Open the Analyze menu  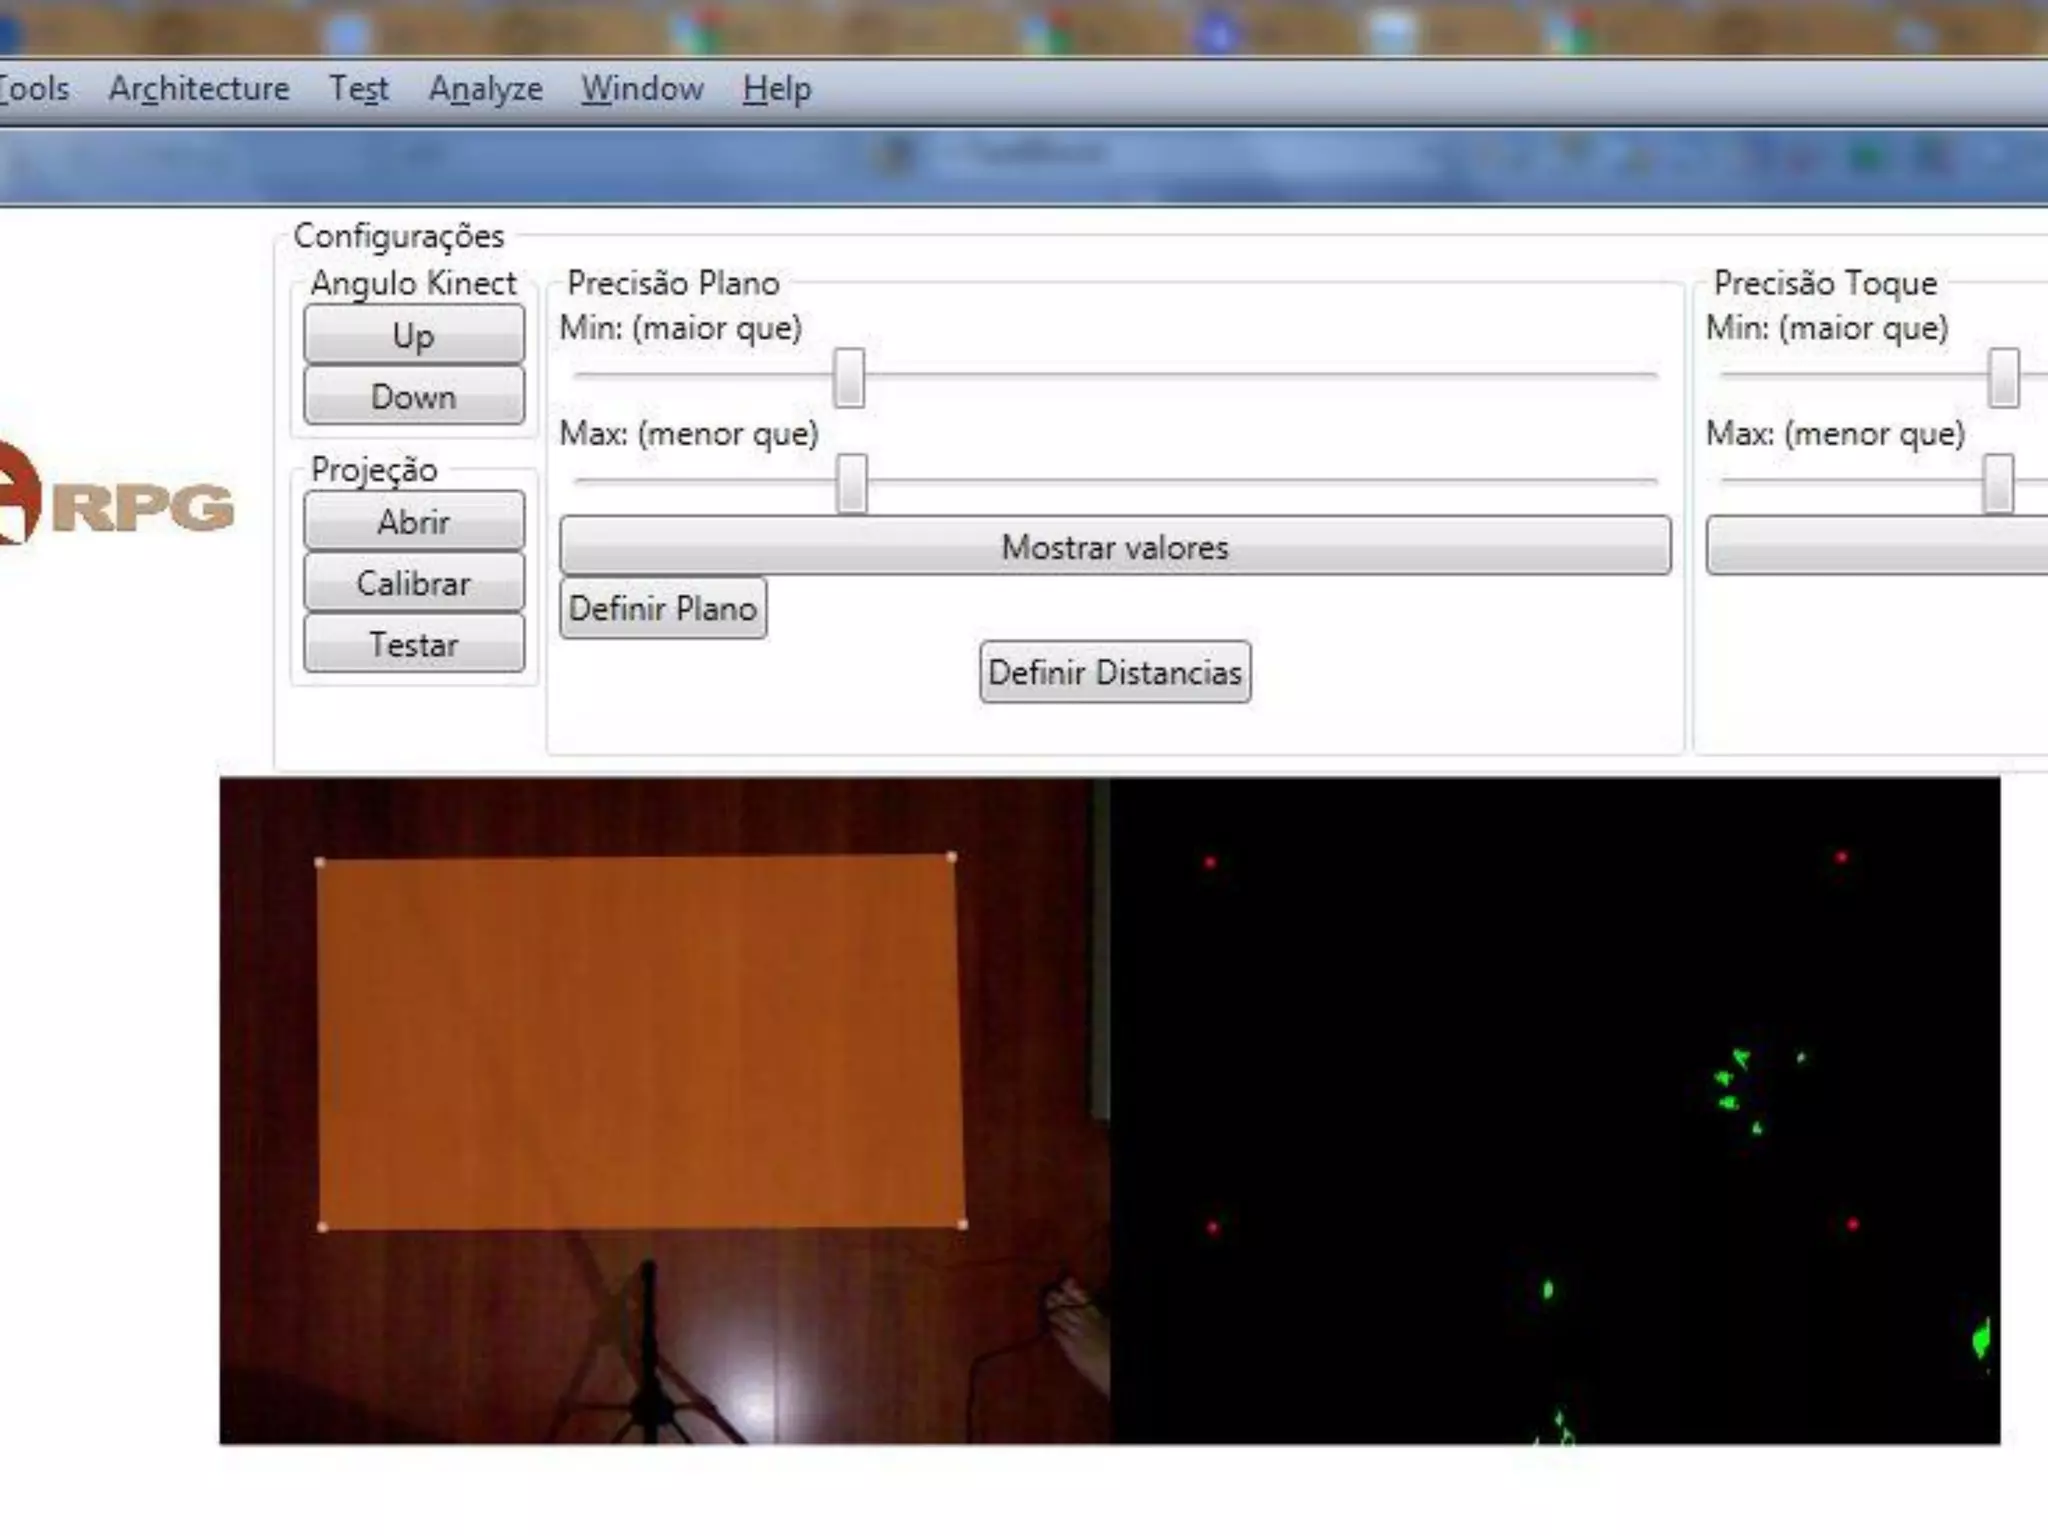pos(485,89)
